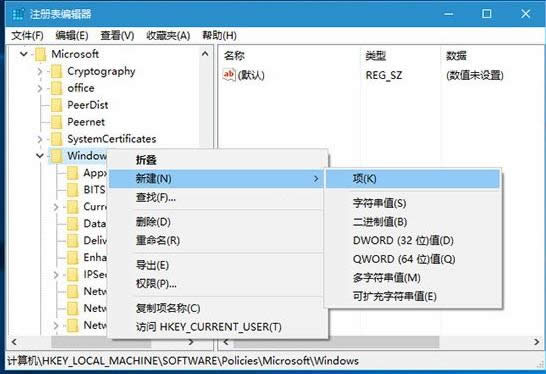This screenshot has width=546, height=374.
Task: Select 项(K) in the submenu
Action: click(x=413, y=179)
